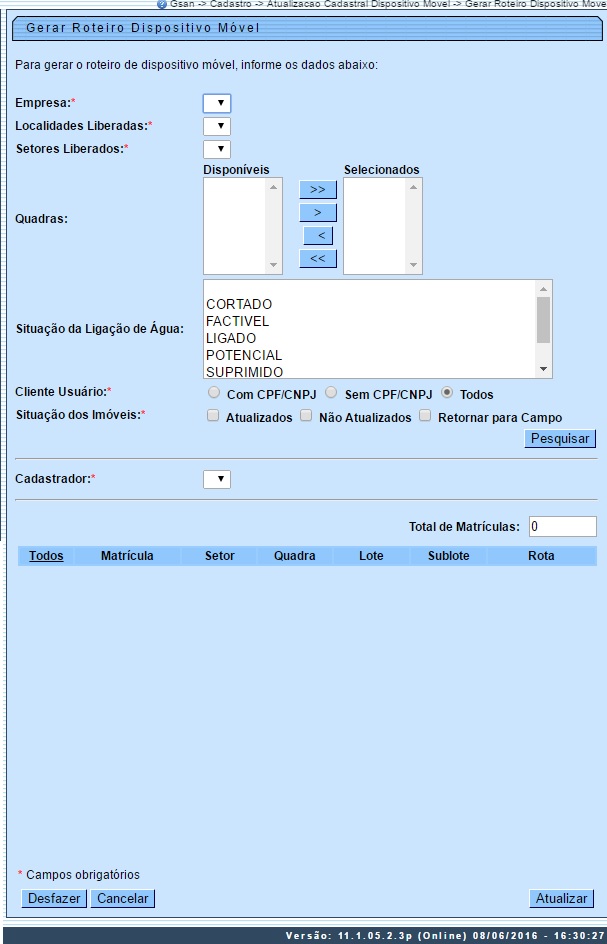
Task: Check the Retornar para Campo checkbox
Action: (425, 415)
